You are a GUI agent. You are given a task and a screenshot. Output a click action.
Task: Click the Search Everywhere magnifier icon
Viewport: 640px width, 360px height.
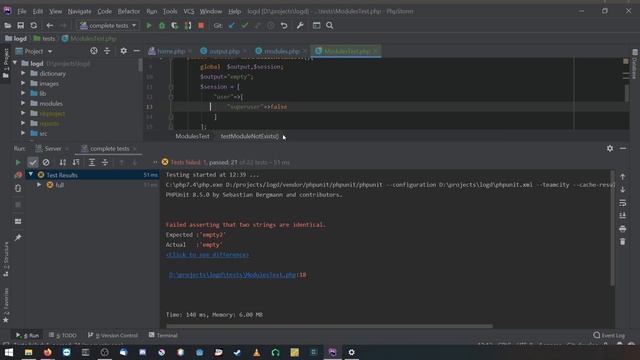click(x=329, y=25)
